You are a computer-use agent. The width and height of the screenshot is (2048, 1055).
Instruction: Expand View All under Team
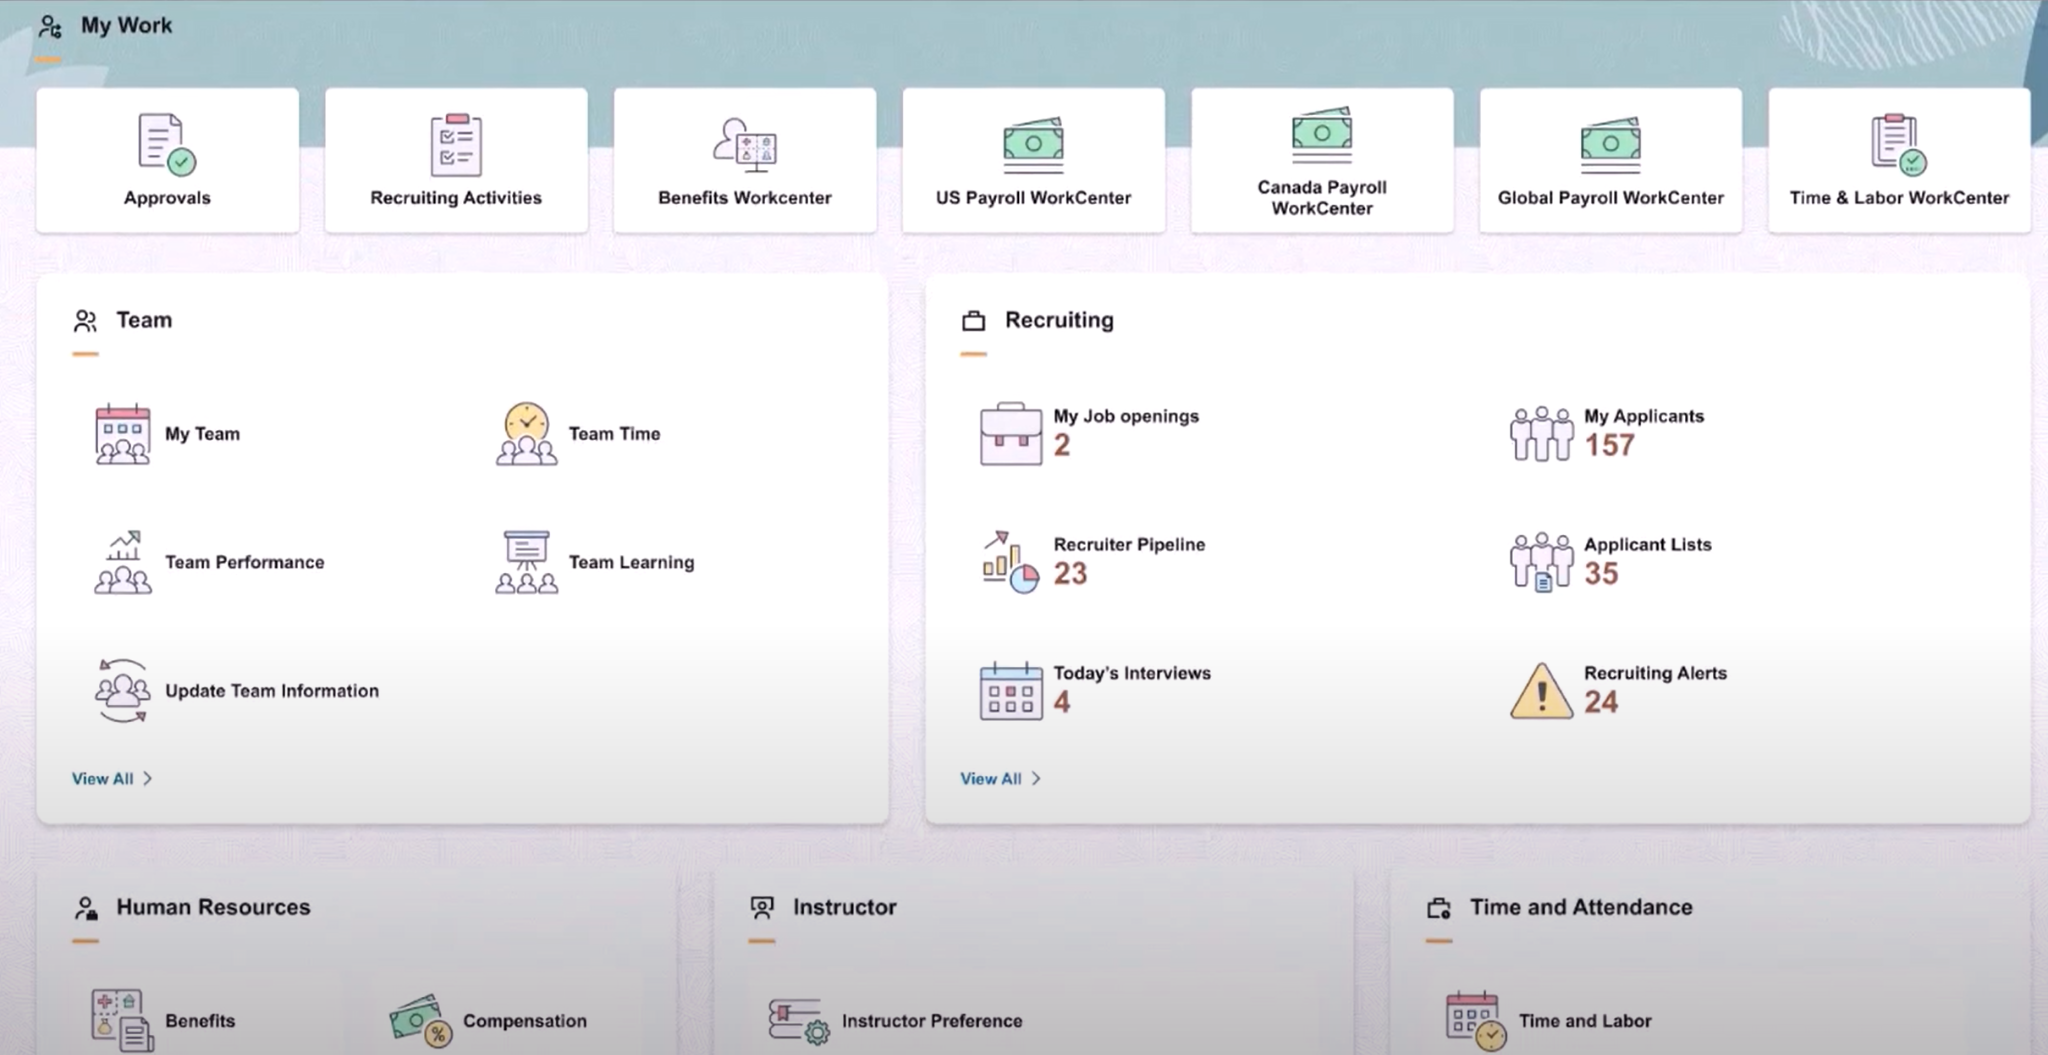pyautogui.click(x=111, y=778)
